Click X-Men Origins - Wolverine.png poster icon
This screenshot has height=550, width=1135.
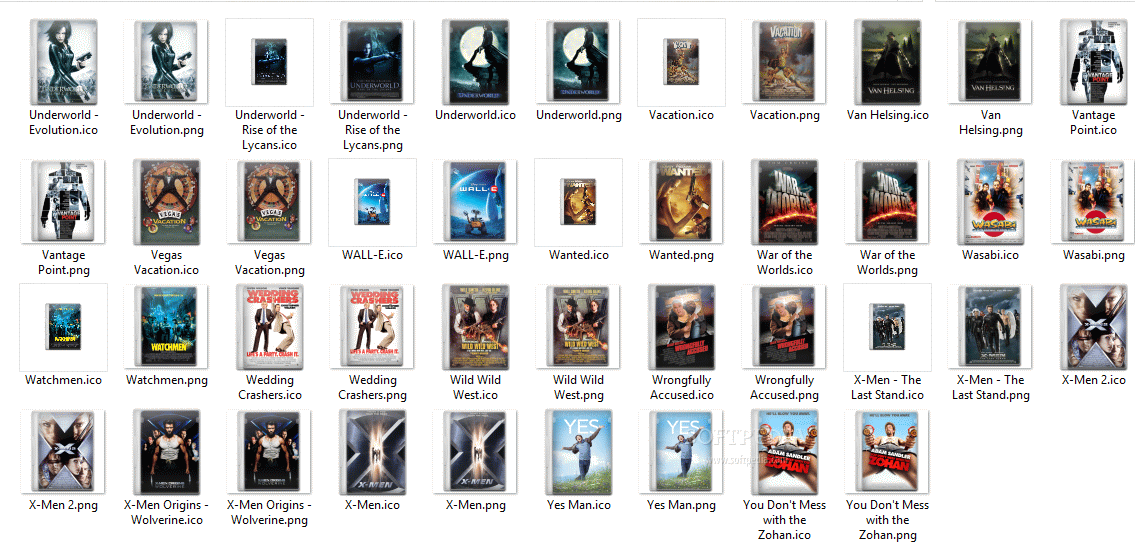(x=269, y=452)
